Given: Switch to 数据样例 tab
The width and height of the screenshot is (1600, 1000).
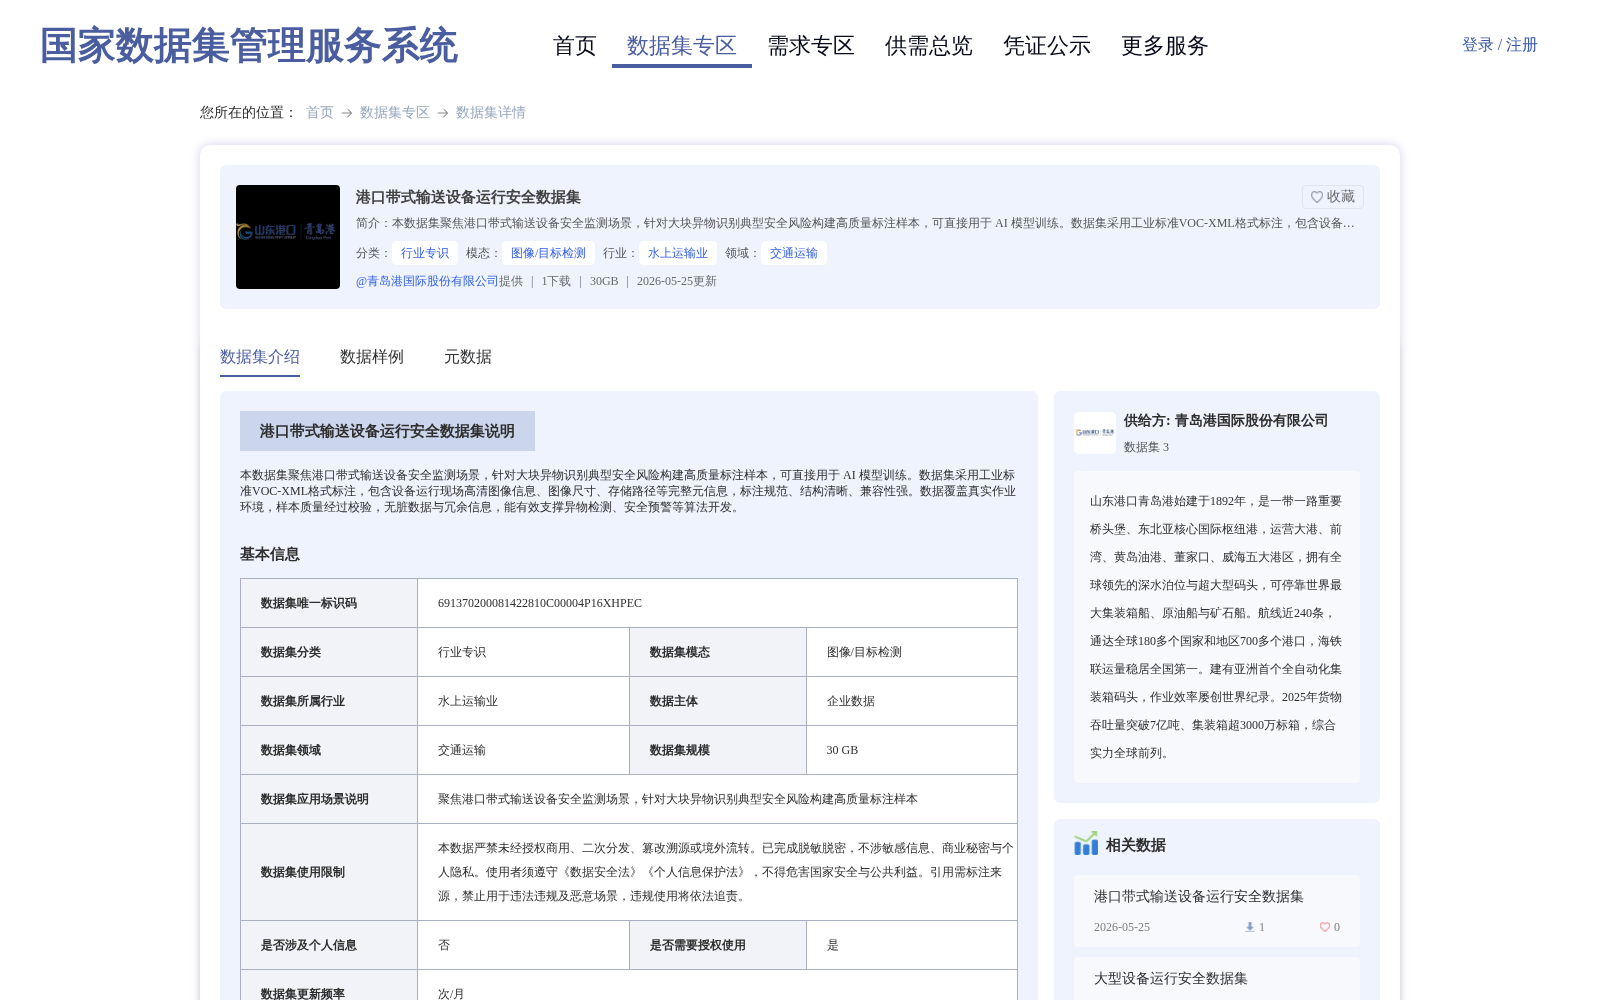Looking at the screenshot, I should point(372,357).
